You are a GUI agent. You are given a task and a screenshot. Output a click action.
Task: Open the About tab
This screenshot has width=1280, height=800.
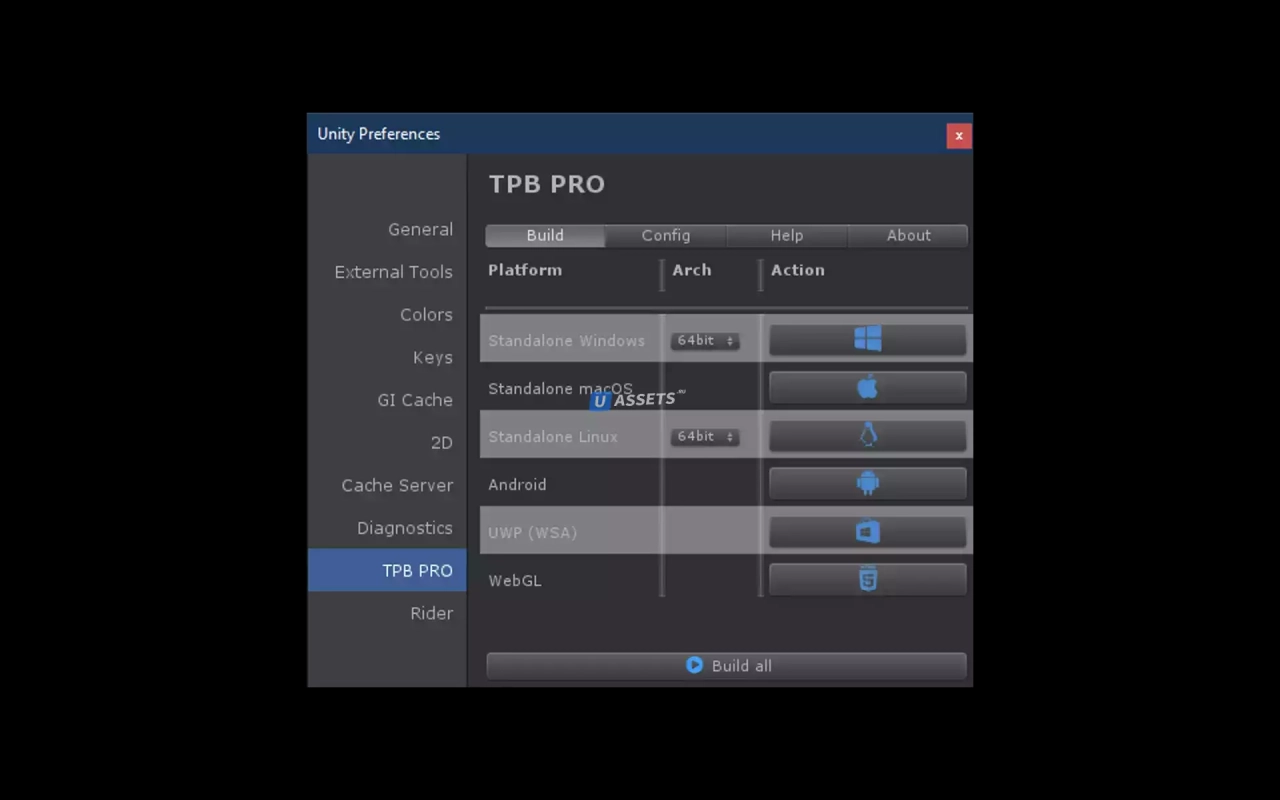pyautogui.click(x=908, y=236)
